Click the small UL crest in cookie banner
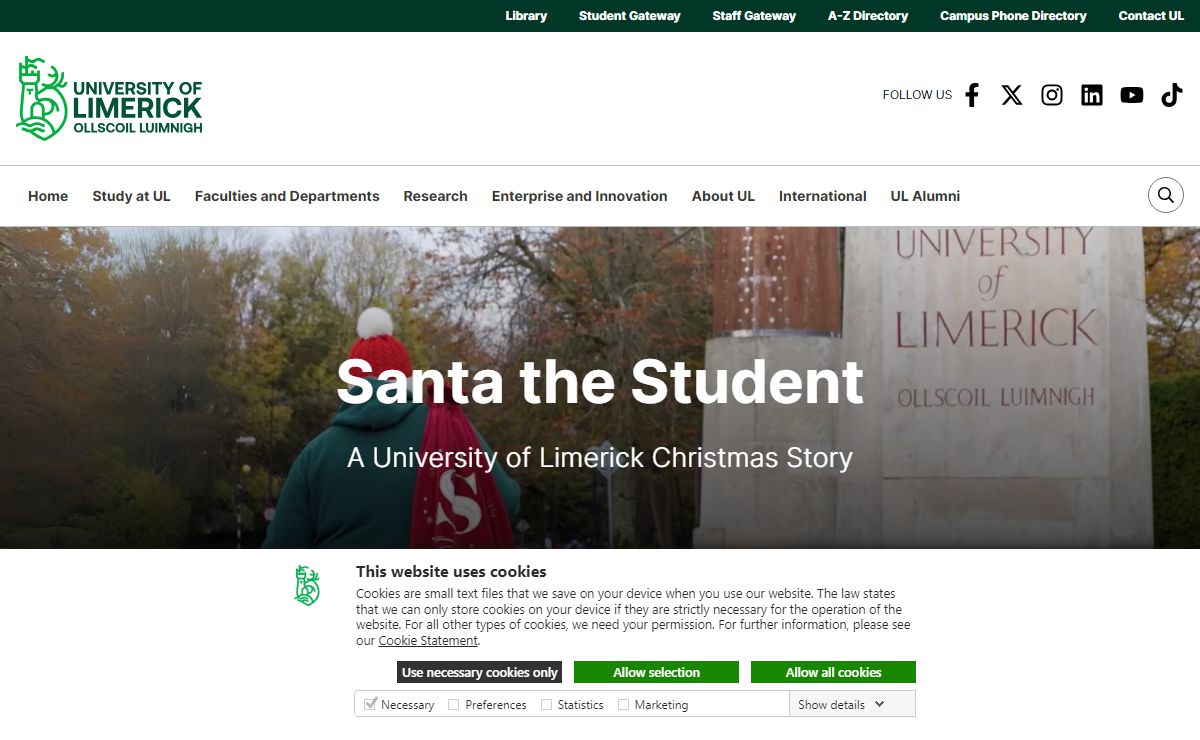 coord(307,585)
